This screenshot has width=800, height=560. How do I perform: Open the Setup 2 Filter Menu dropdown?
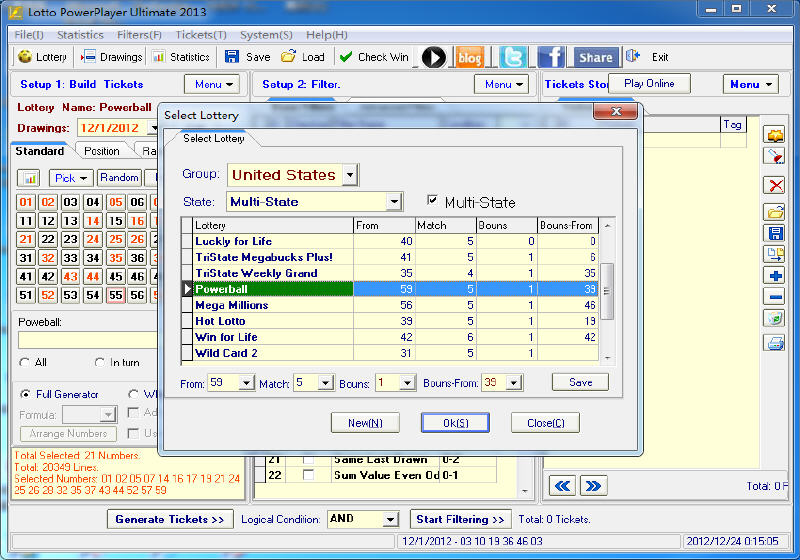(x=503, y=84)
